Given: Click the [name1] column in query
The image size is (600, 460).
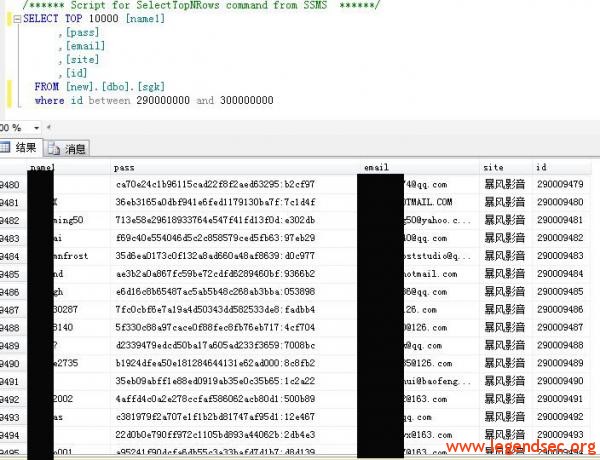Looking at the screenshot, I should (x=145, y=19).
